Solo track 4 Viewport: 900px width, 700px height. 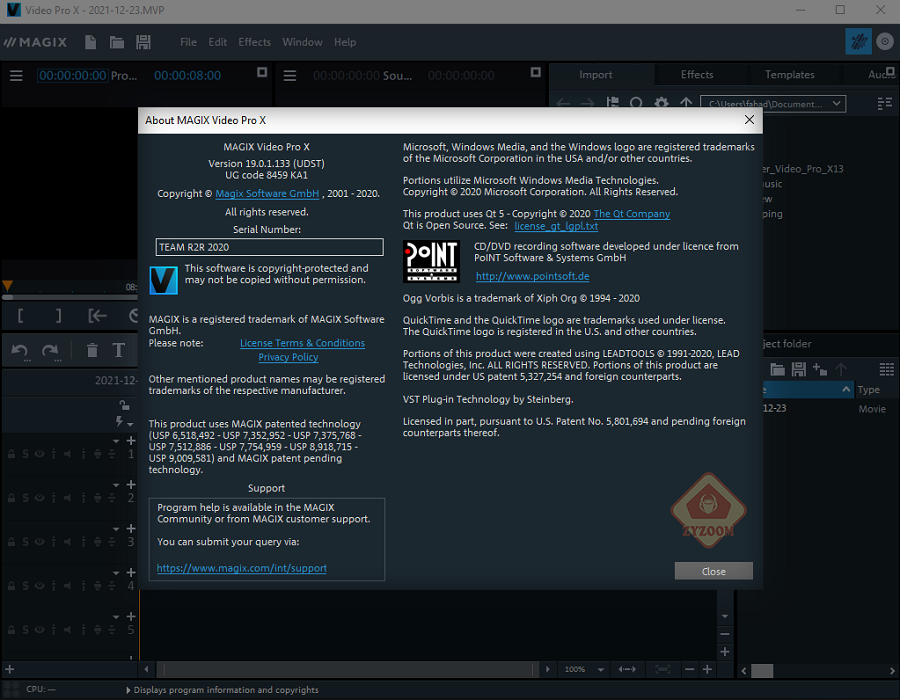pos(25,586)
